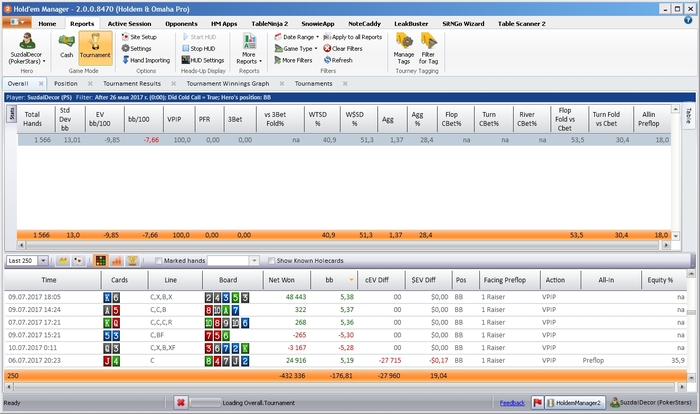Click the Stop HUD button
The height and width of the screenshot is (414, 700).
point(199,49)
